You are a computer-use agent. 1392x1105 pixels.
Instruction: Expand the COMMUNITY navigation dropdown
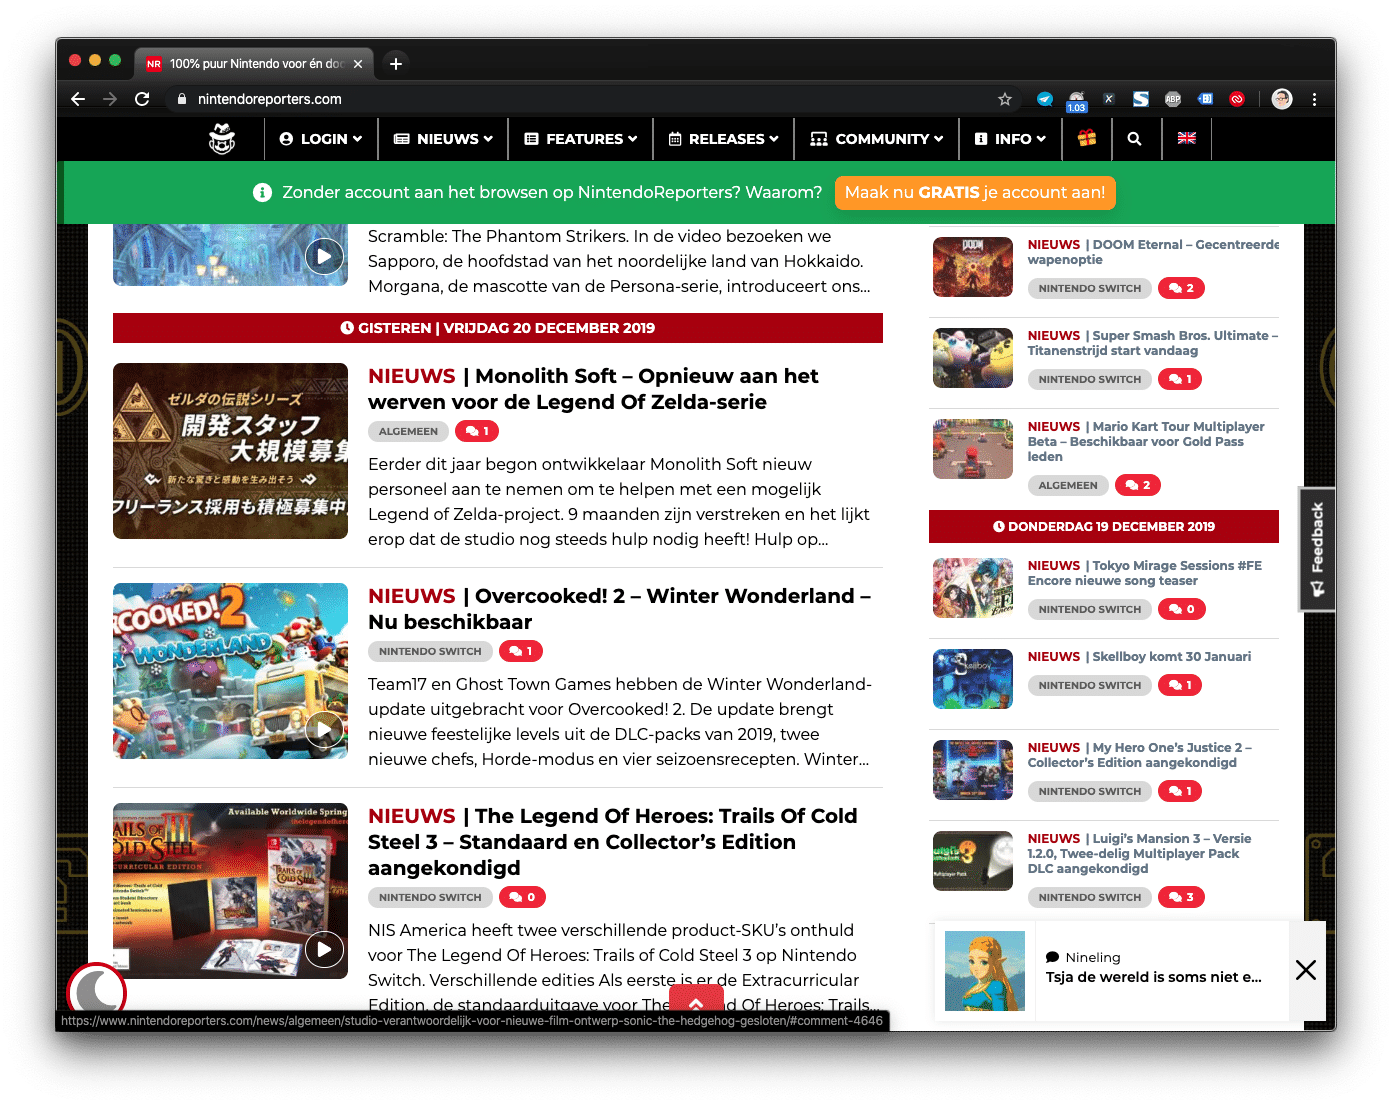tap(877, 139)
